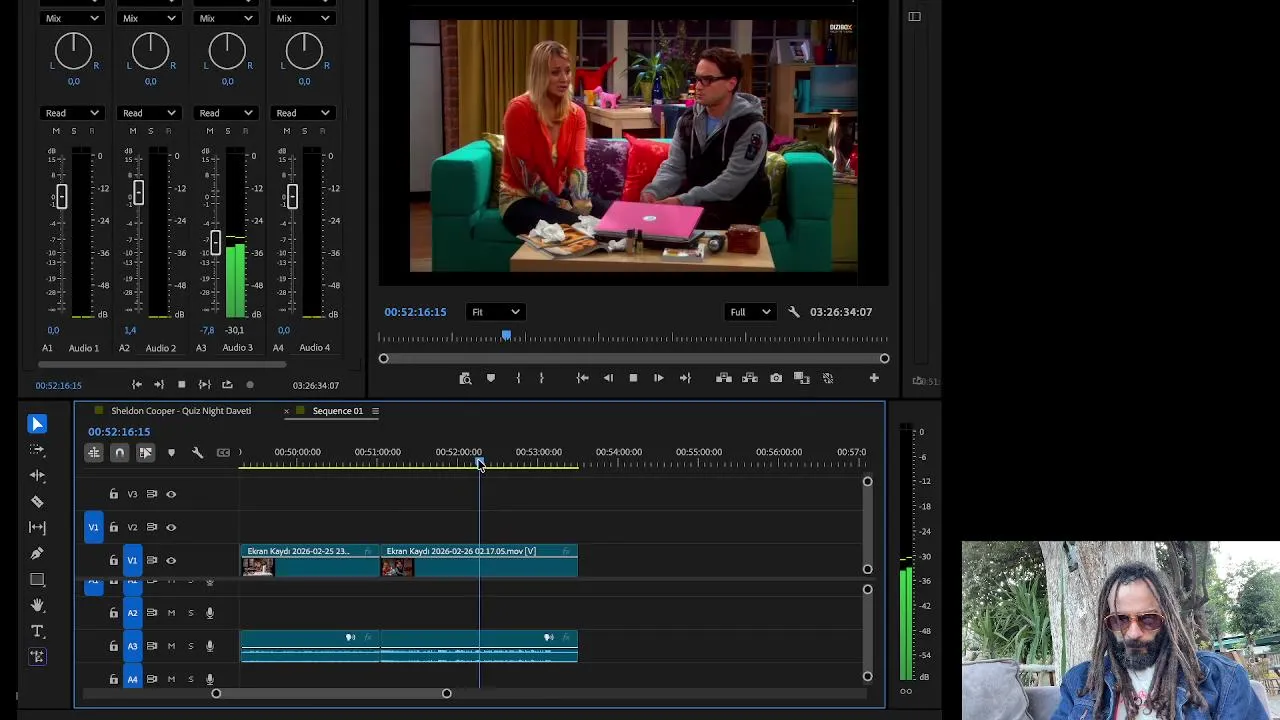Click the closed captions CC icon
1280x720 pixels.
coord(223,453)
